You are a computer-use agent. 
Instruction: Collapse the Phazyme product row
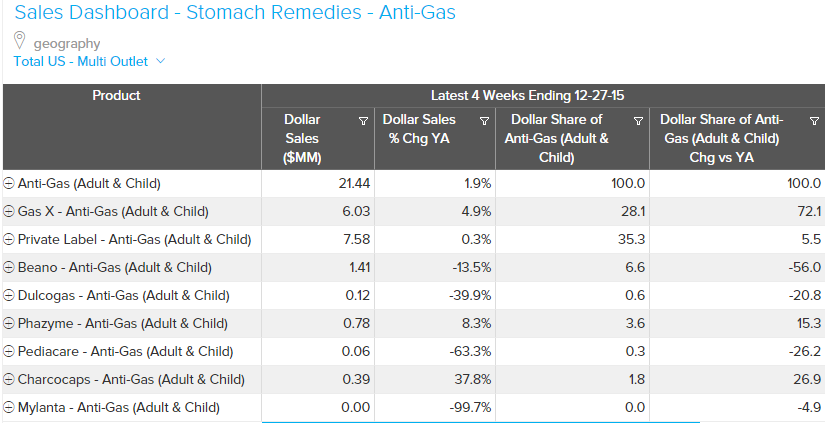pyautogui.click(x=9, y=324)
